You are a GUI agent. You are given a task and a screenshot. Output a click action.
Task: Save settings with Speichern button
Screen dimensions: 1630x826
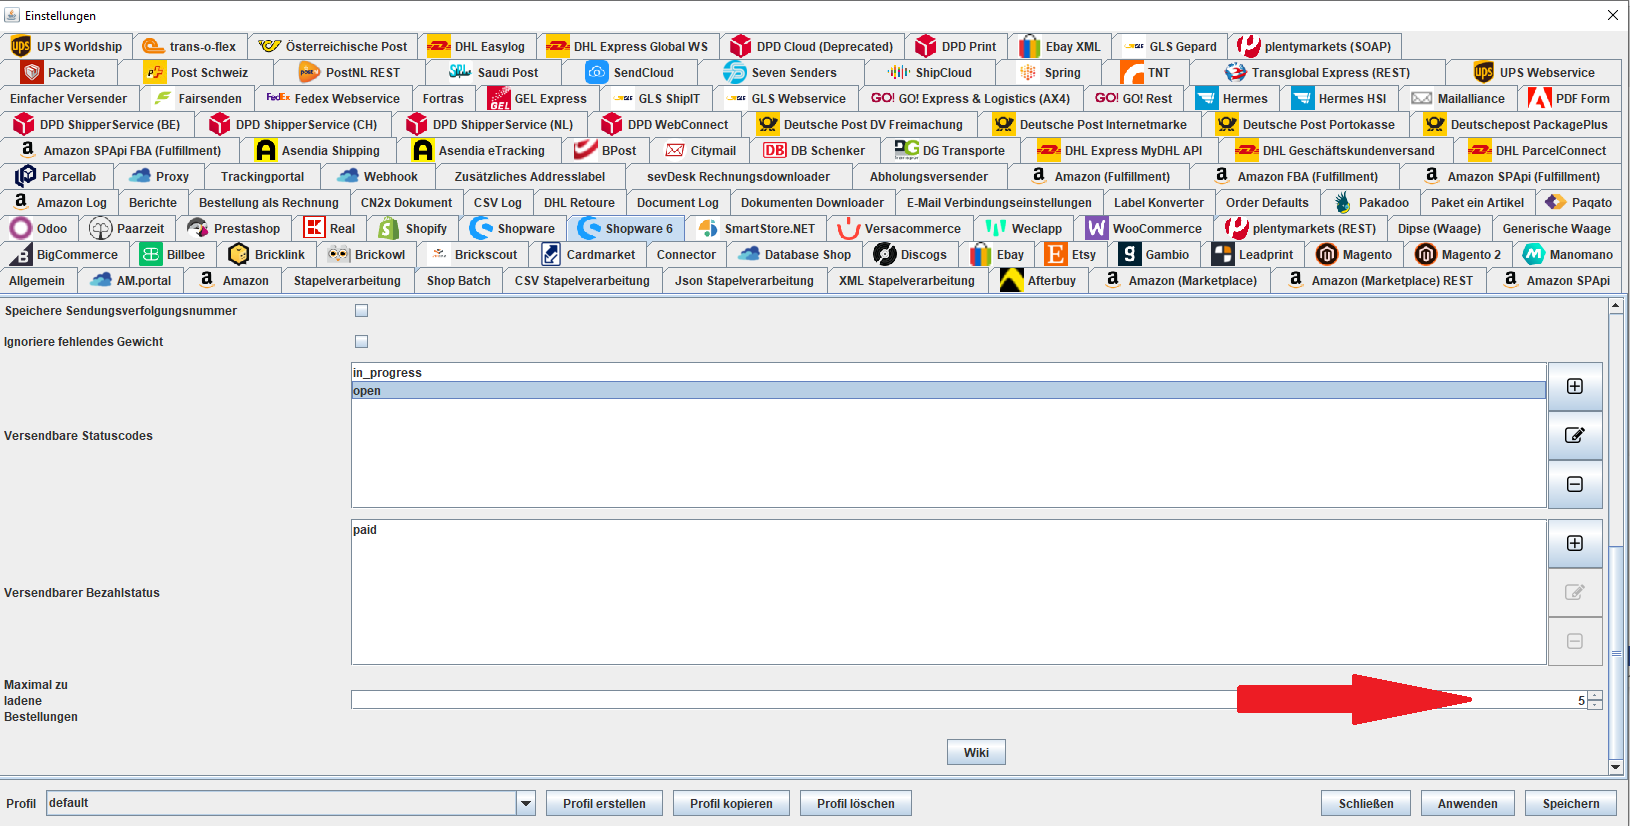pyautogui.click(x=1571, y=803)
